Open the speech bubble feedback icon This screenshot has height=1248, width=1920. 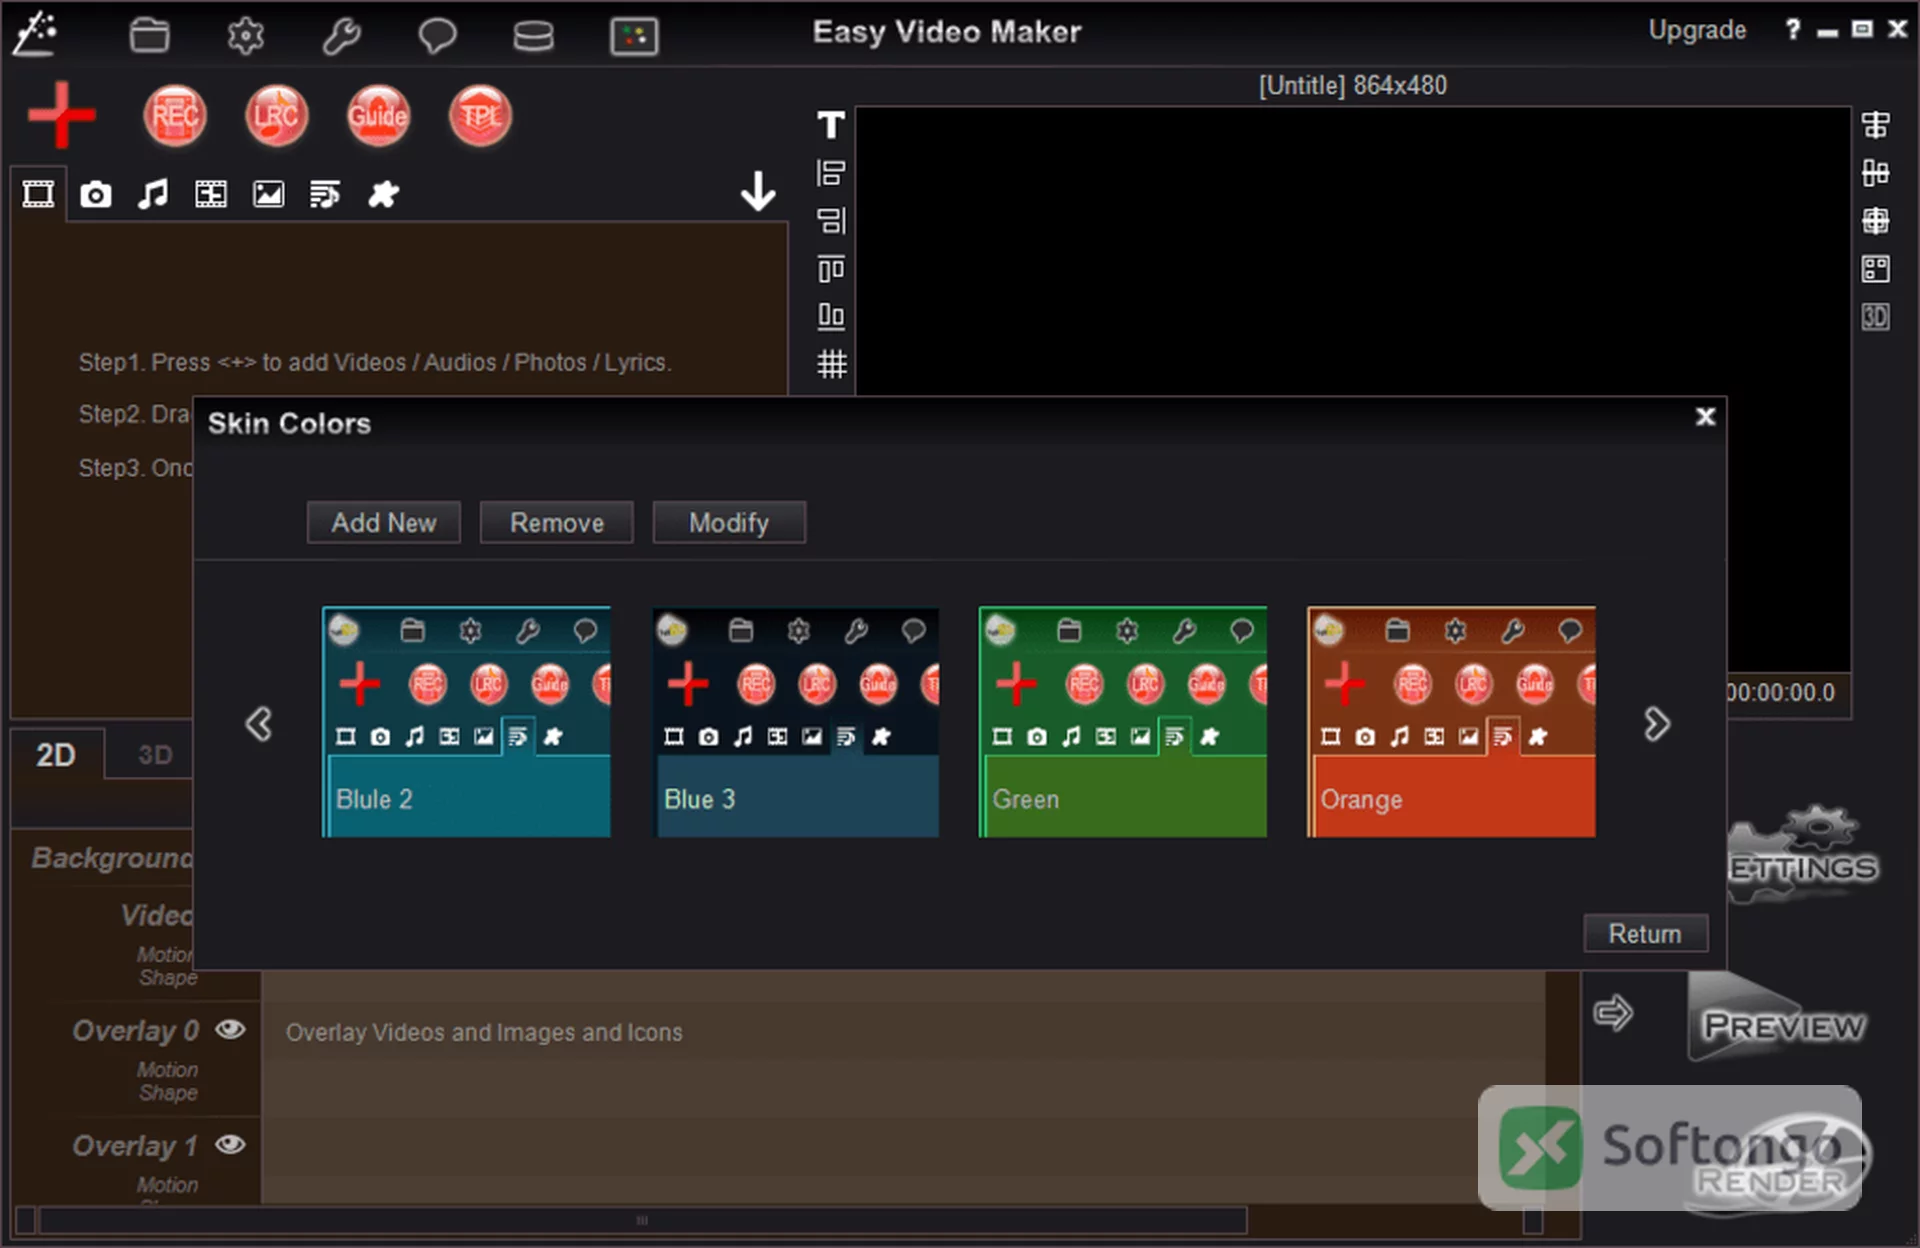[x=437, y=36]
